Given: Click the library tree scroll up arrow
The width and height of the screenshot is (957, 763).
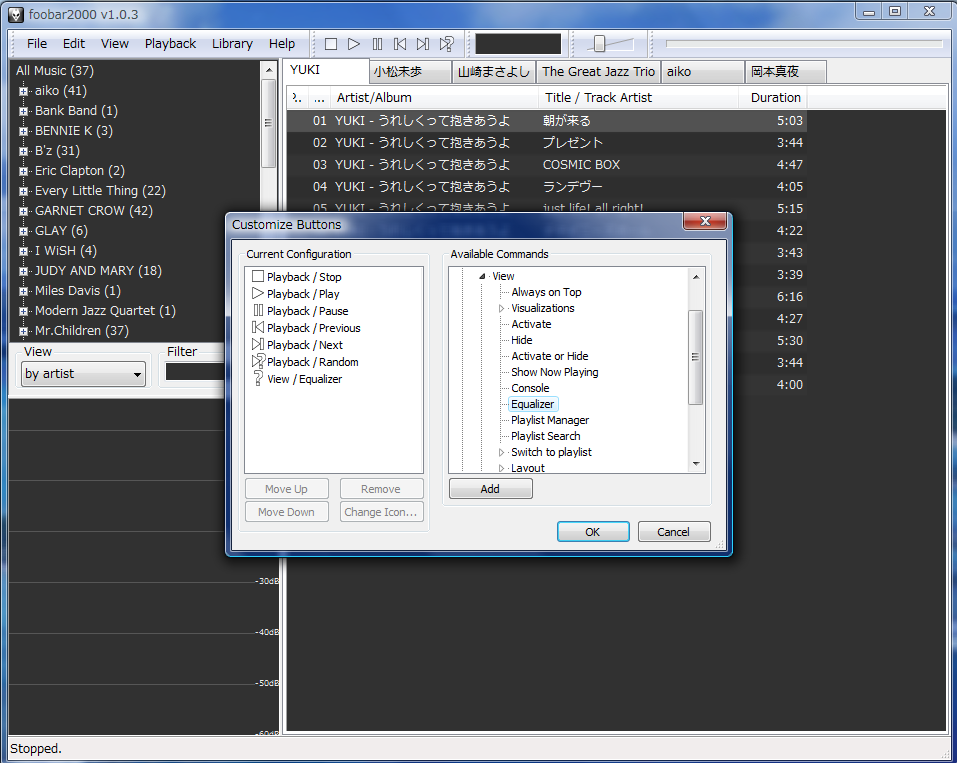Looking at the screenshot, I should point(269,71).
